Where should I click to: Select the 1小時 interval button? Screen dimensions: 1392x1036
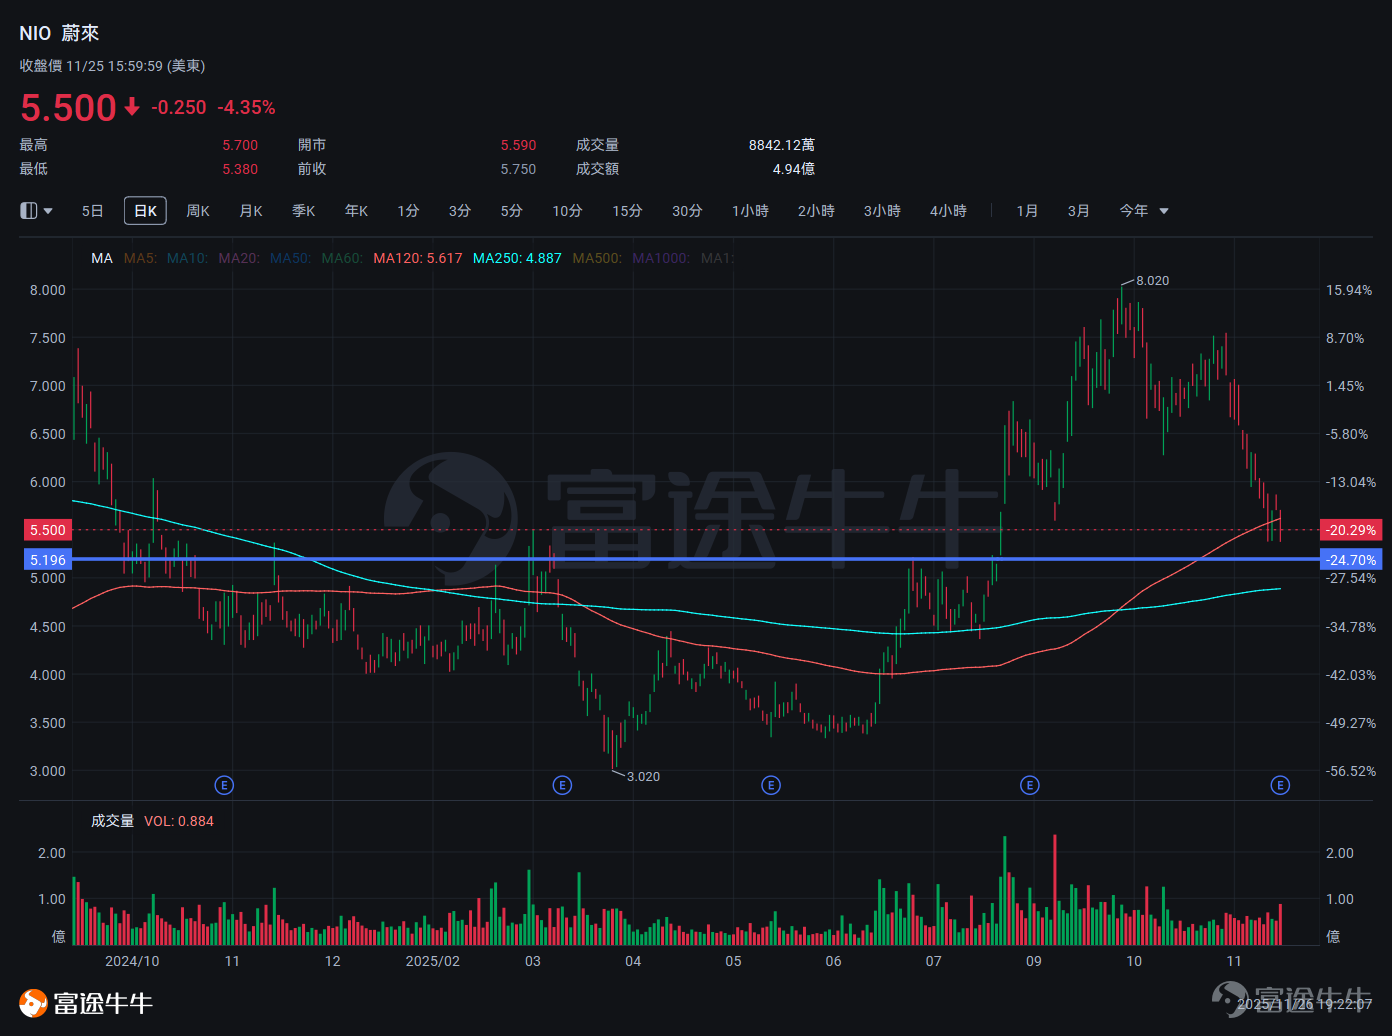tap(750, 211)
